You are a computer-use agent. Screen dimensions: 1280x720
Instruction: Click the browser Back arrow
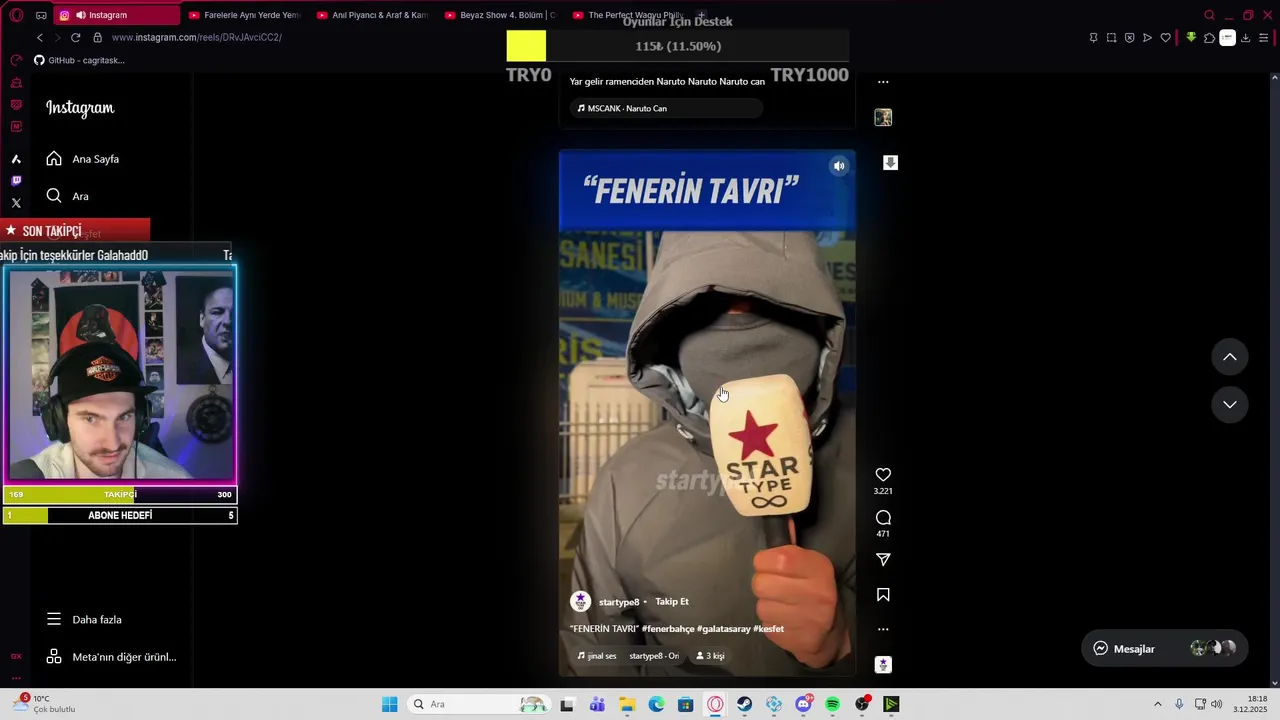click(x=40, y=37)
